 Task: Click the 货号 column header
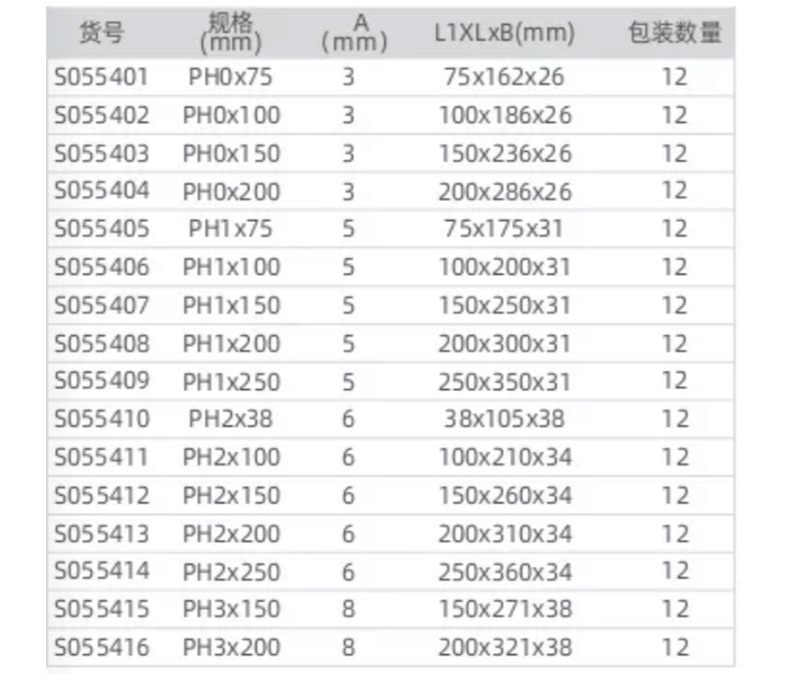101,33
